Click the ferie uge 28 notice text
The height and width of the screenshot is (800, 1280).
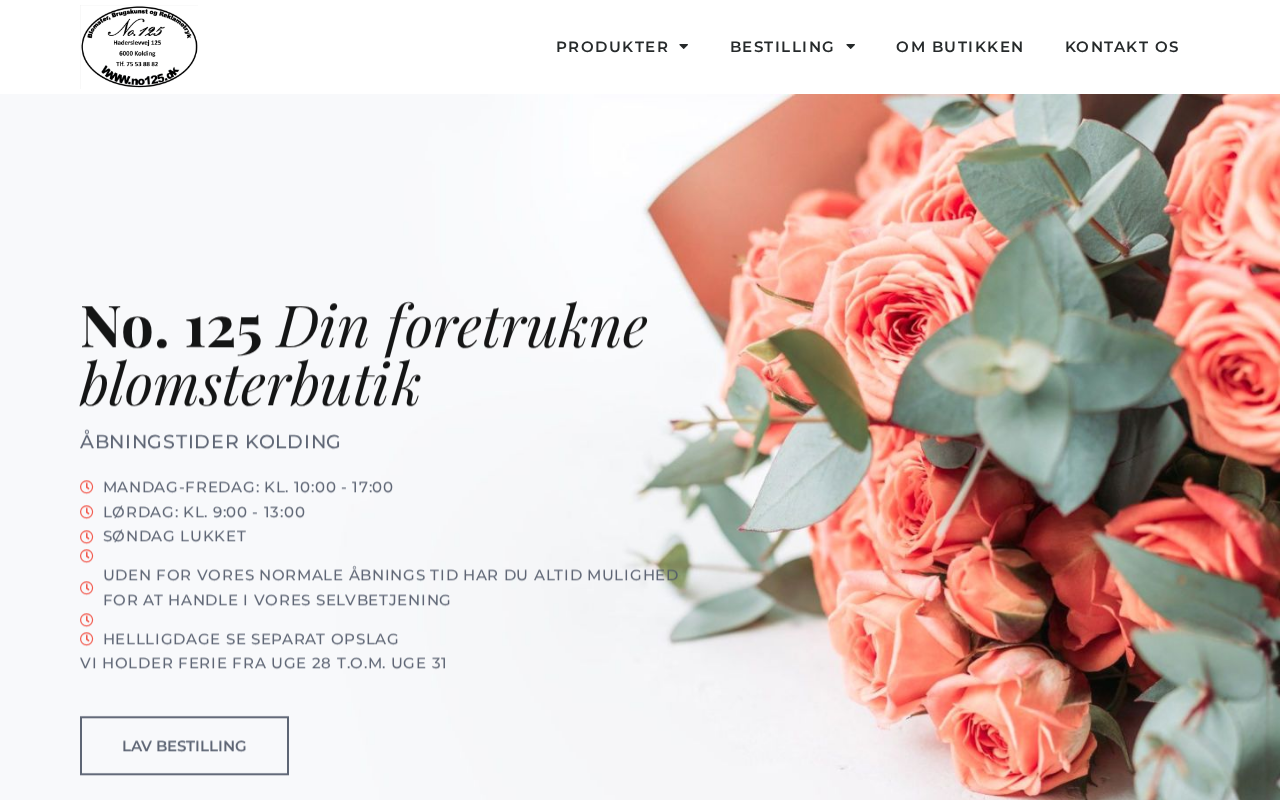pos(263,663)
